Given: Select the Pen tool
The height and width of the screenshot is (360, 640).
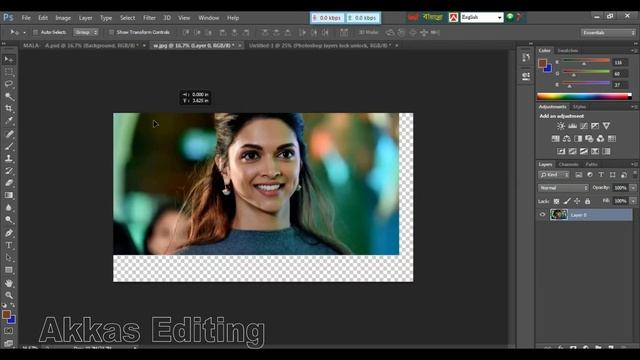Looking at the screenshot, I should (x=9, y=233).
